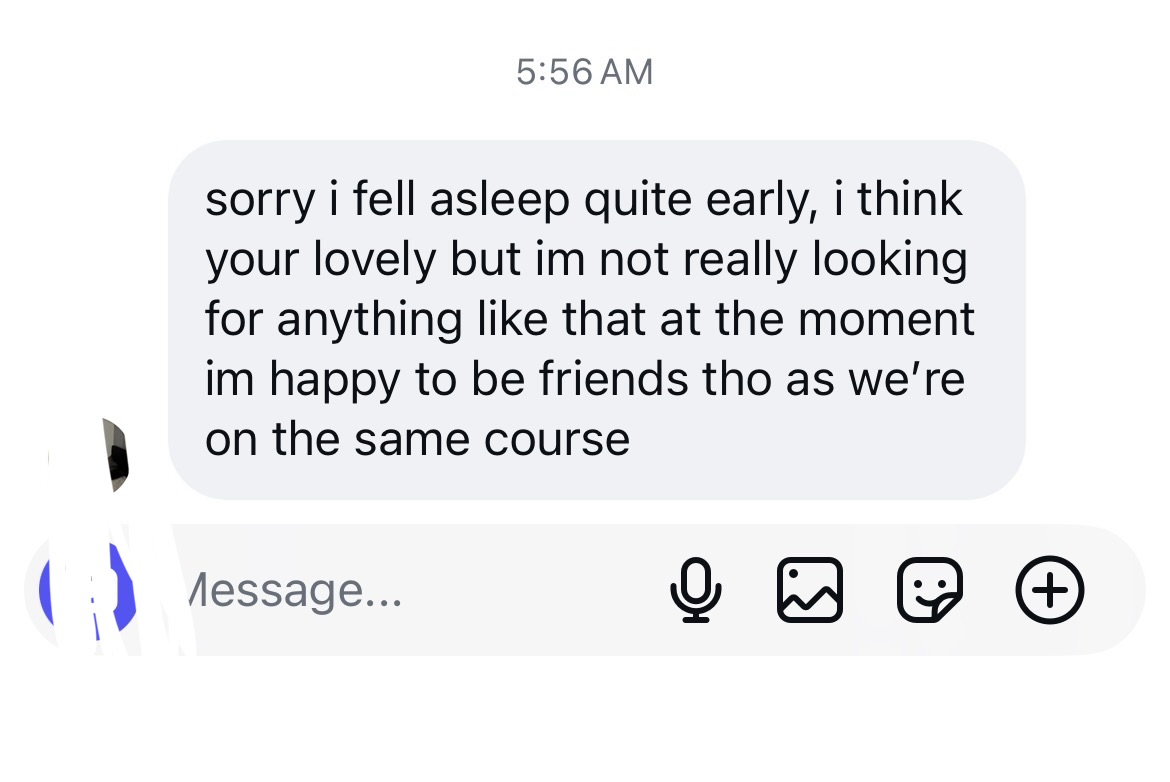
Task: Click the word "sorry" in the message
Action: (x=258, y=200)
